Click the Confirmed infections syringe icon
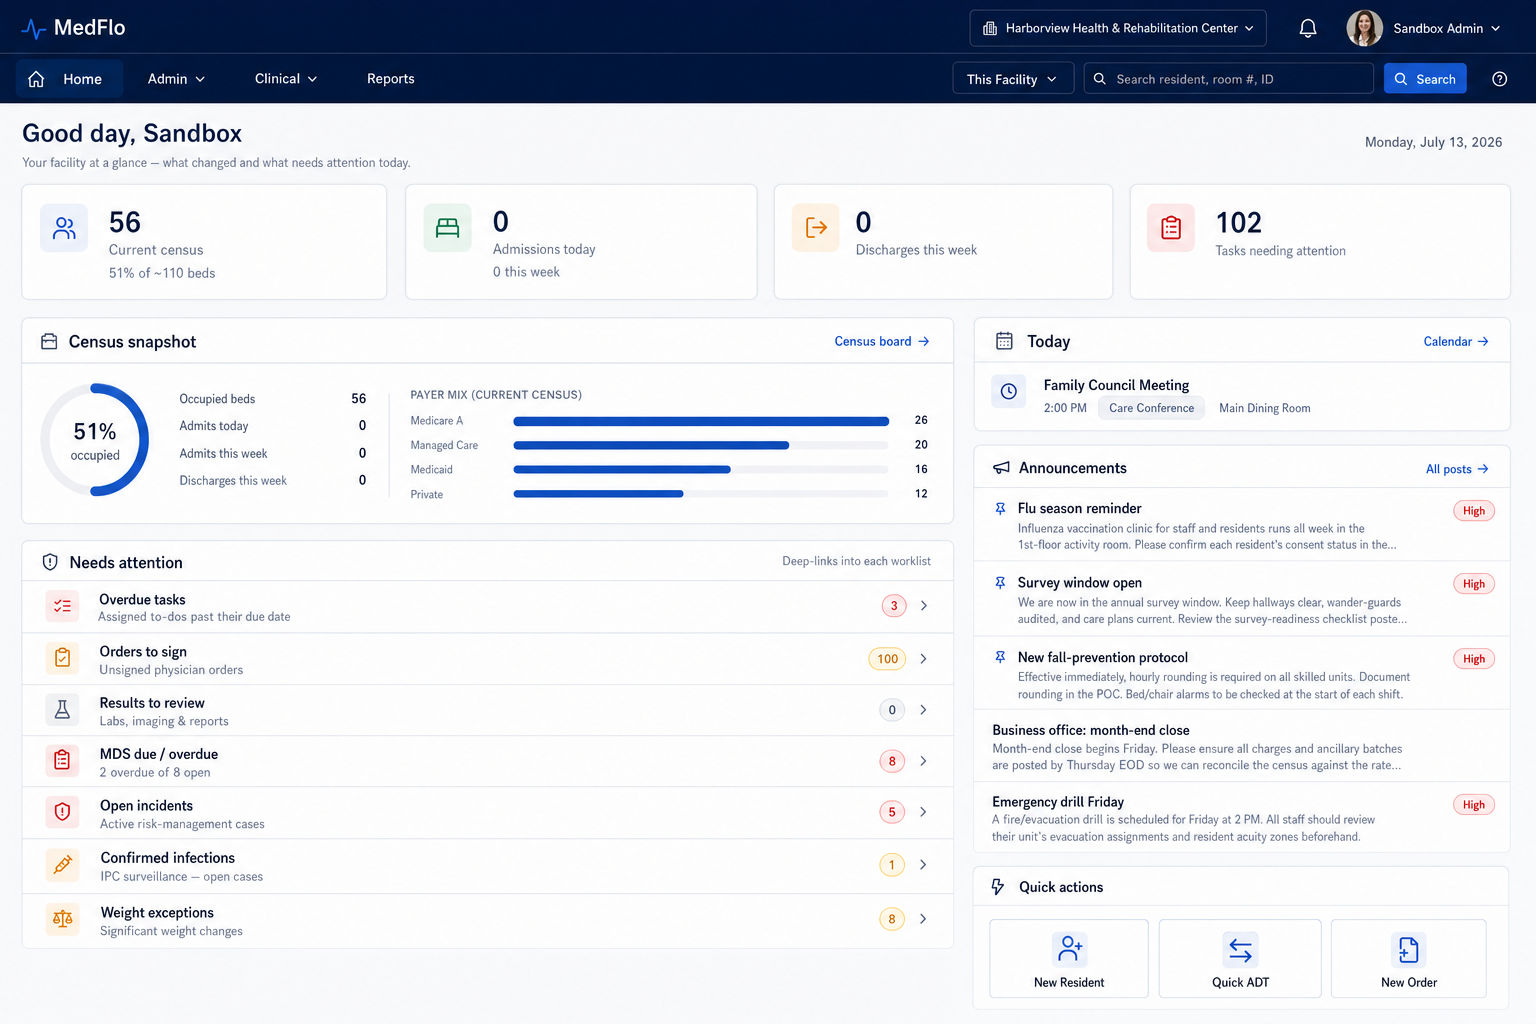Viewport: 1536px width, 1024px height. (62, 865)
